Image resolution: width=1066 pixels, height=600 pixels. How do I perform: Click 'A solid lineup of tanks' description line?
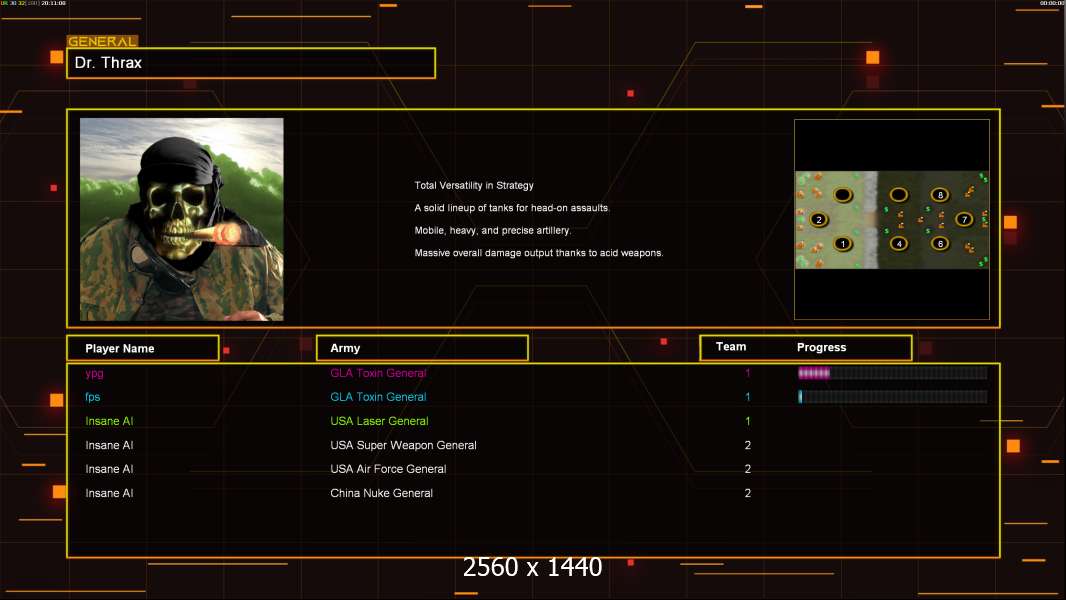(512, 208)
